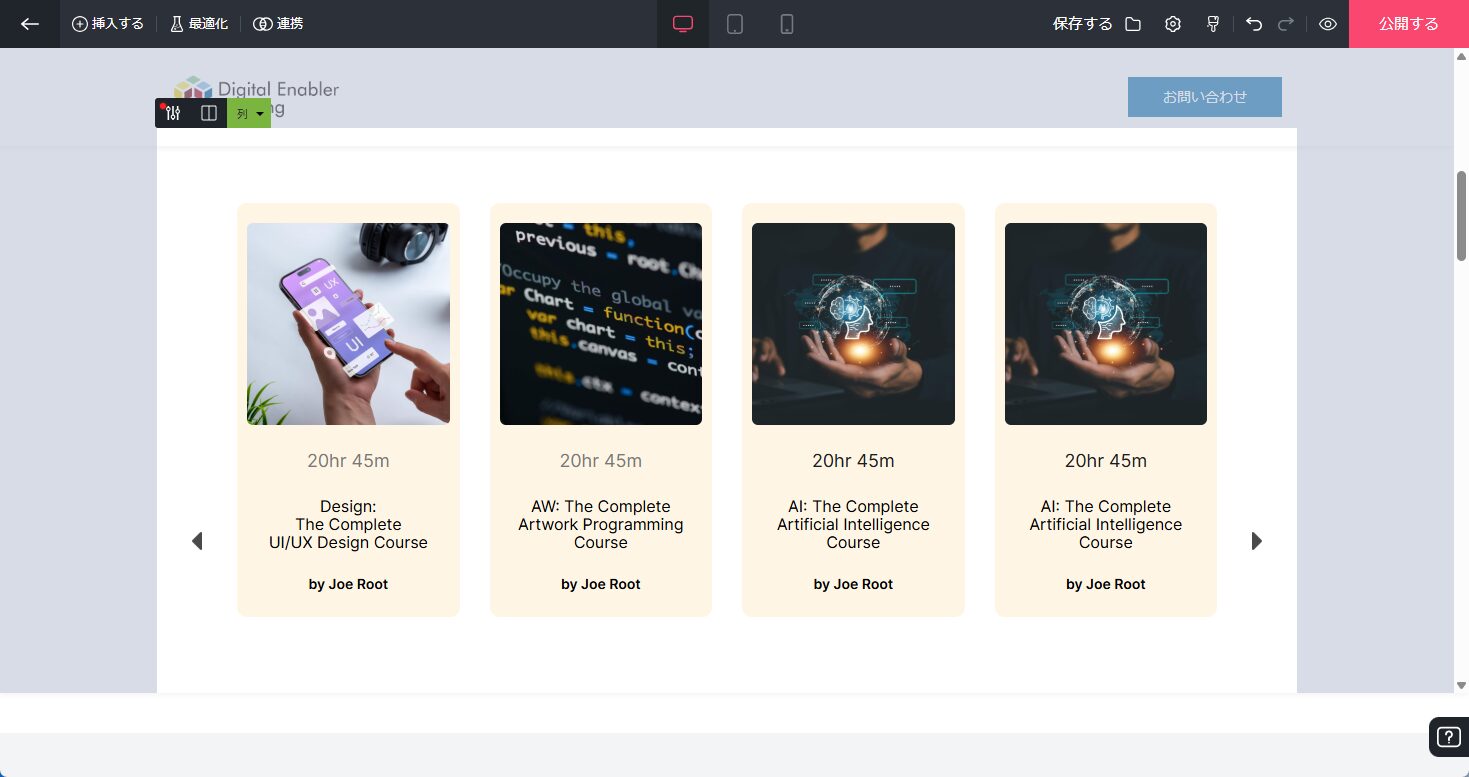Undo the last change
1469x777 pixels.
point(1254,24)
